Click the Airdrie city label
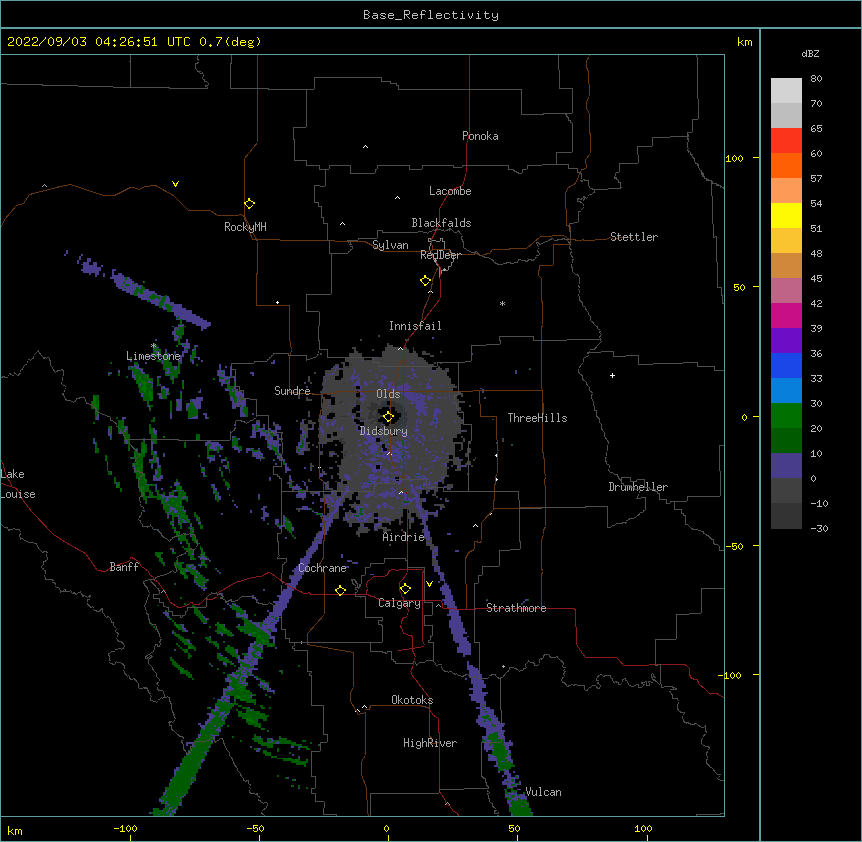Screen dimensions: 862x842 [404, 537]
